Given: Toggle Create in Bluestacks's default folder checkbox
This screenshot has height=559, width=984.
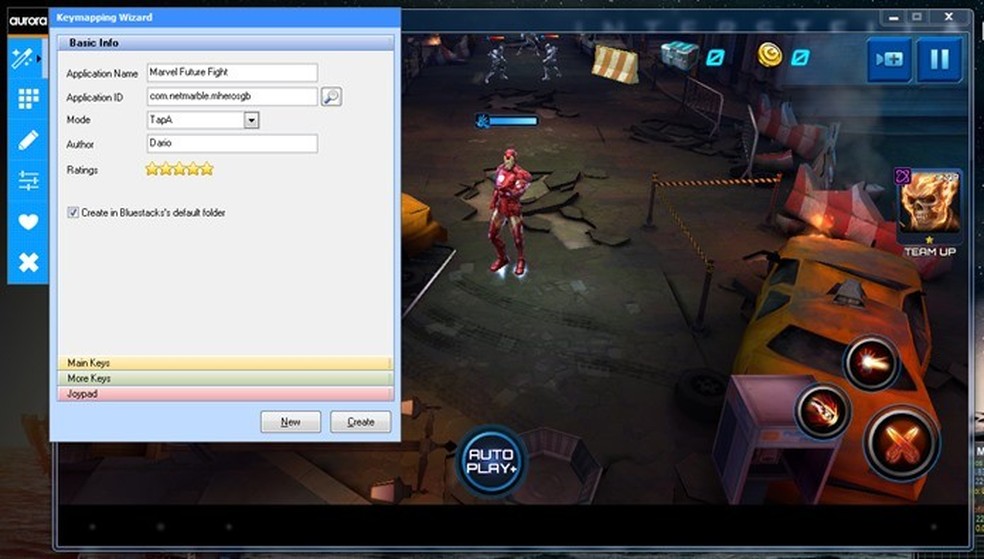Looking at the screenshot, I should pos(73,213).
